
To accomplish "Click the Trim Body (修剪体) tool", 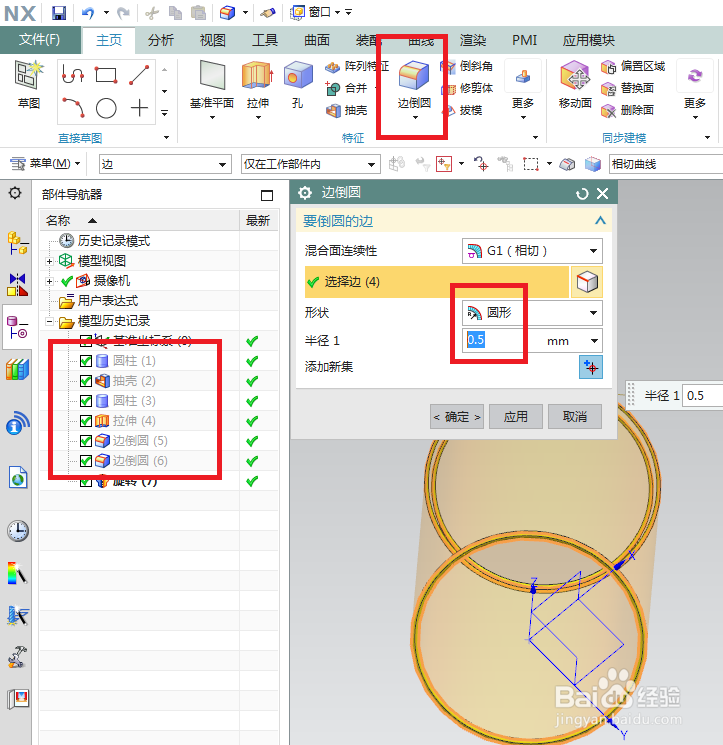I will 466,88.
